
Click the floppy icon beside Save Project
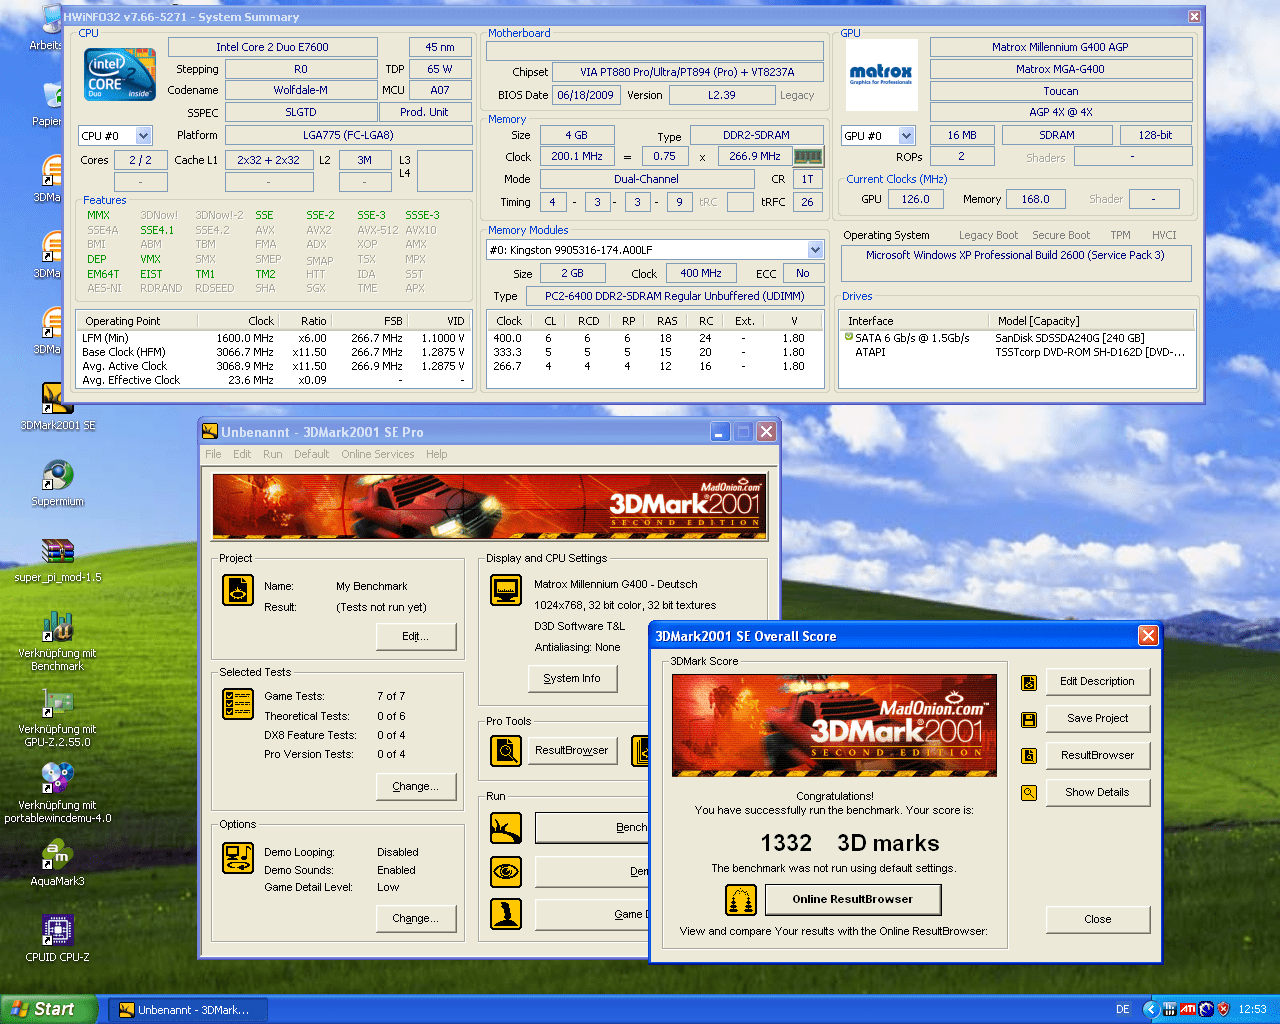1029,719
